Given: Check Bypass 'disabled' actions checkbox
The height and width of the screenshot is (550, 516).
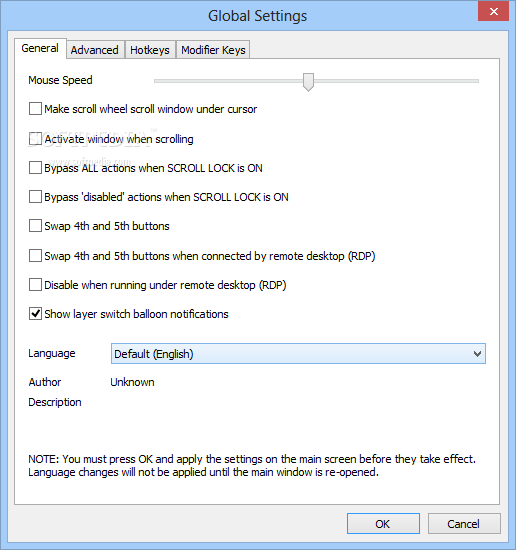Looking at the screenshot, I should tap(35, 197).
